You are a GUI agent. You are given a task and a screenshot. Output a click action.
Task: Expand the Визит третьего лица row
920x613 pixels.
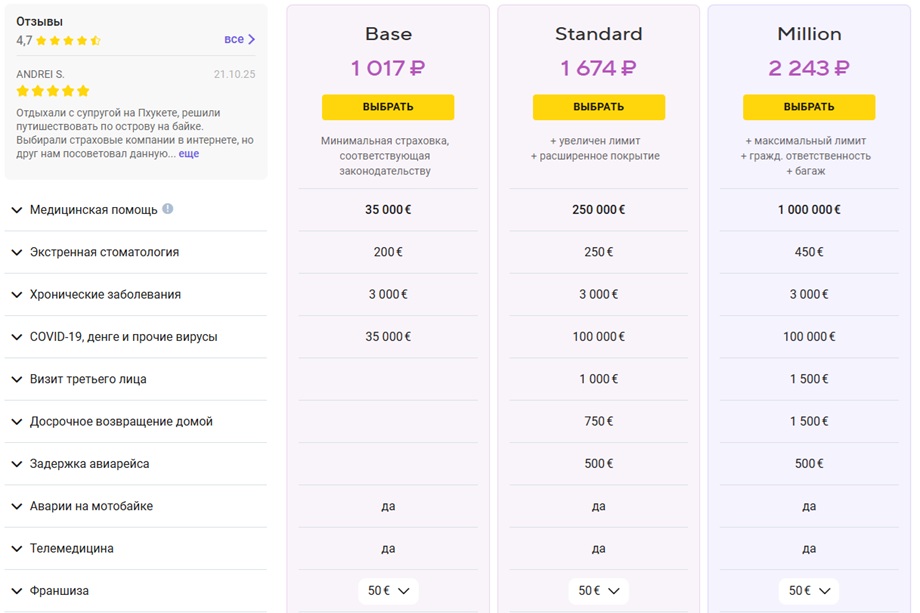coord(136,379)
